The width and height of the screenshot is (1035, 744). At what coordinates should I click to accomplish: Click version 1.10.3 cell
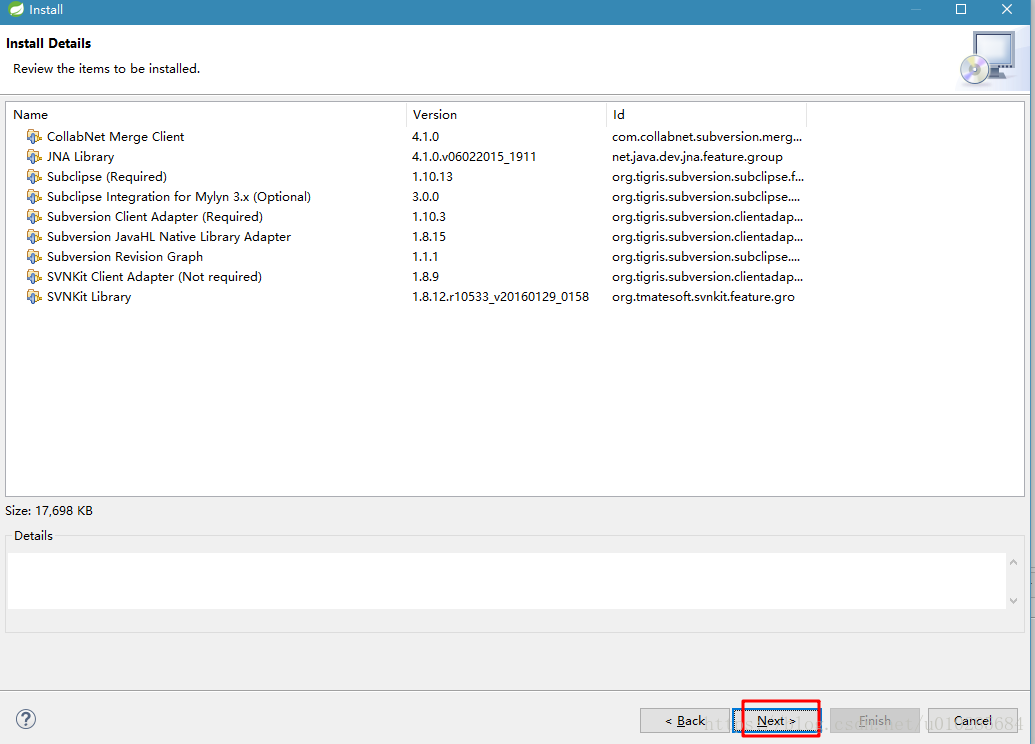pyautogui.click(x=429, y=217)
